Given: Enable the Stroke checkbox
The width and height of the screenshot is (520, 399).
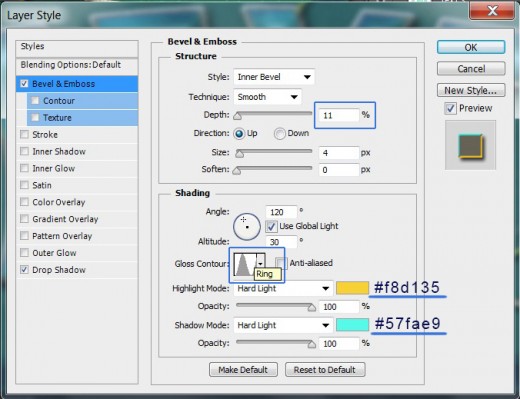Looking at the screenshot, I should [x=24, y=134].
